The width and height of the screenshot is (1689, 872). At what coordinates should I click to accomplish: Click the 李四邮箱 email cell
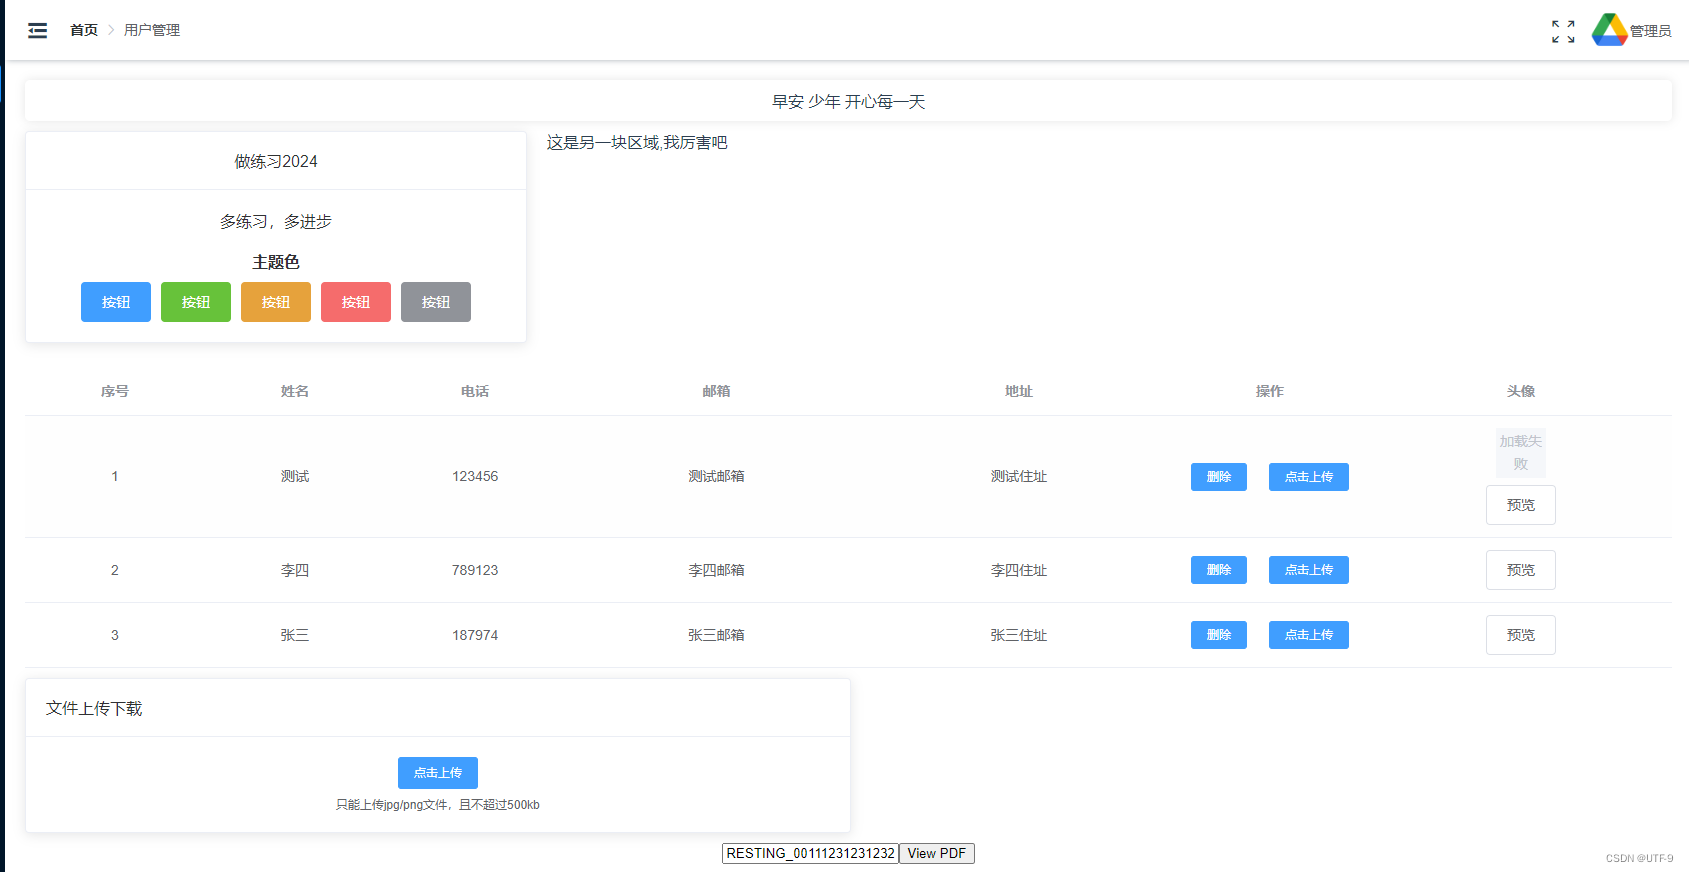[716, 570]
